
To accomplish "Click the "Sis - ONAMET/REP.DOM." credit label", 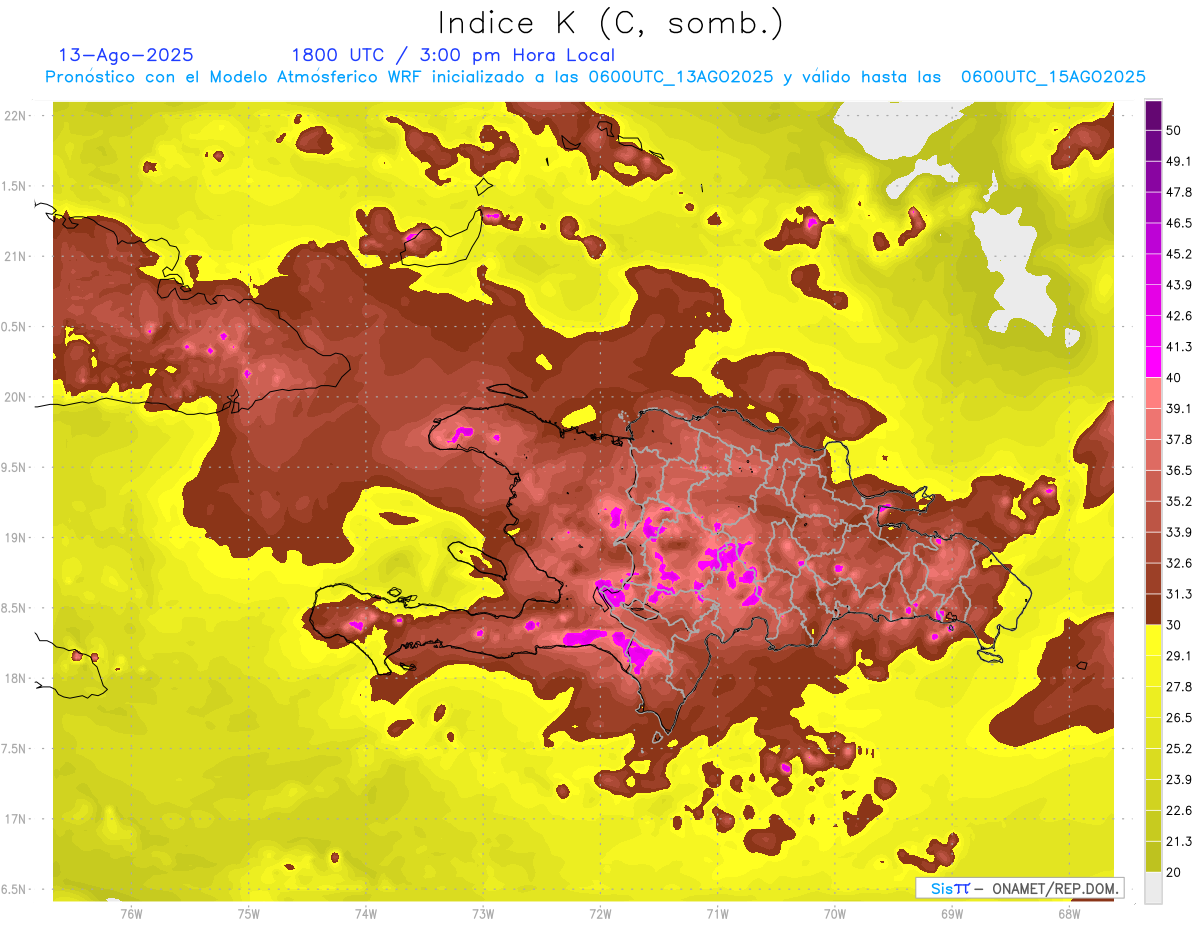I will 1019,888.
